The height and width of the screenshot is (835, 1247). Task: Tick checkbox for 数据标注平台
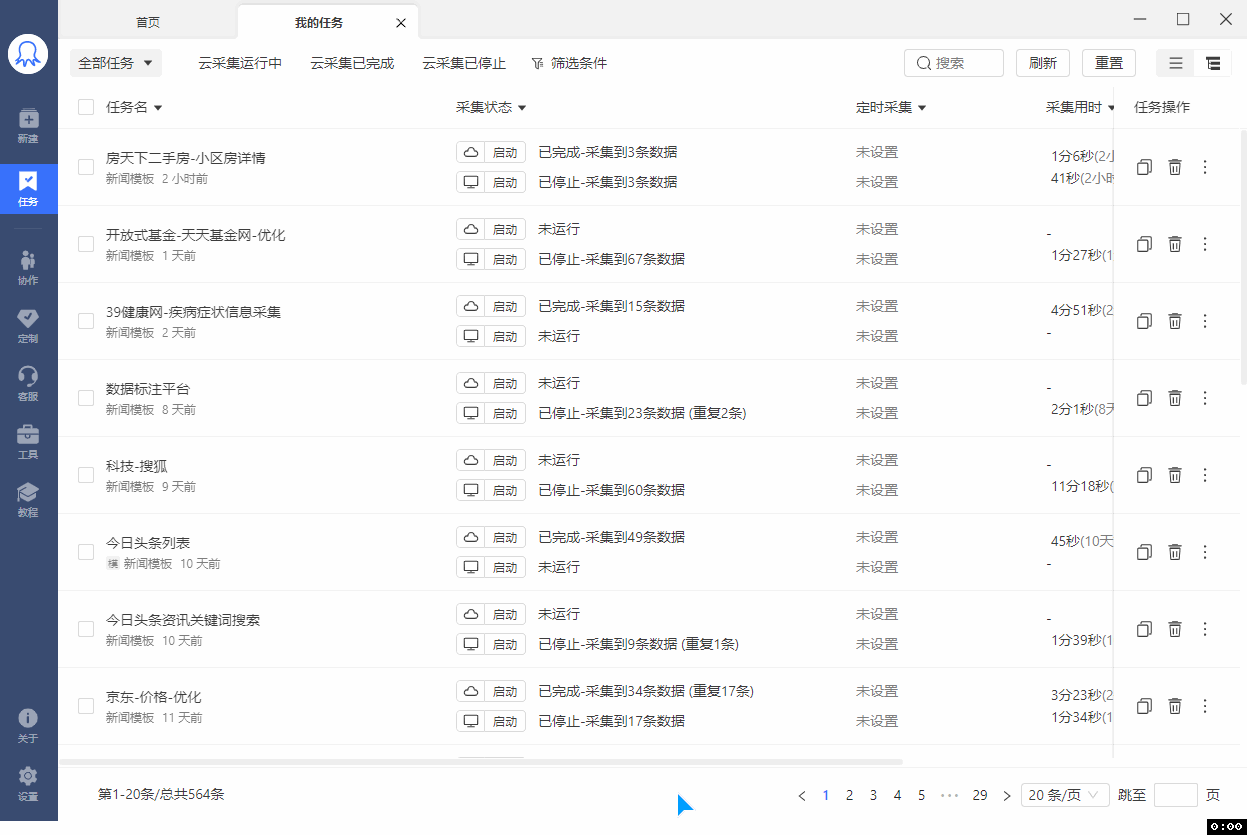(x=86, y=398)
